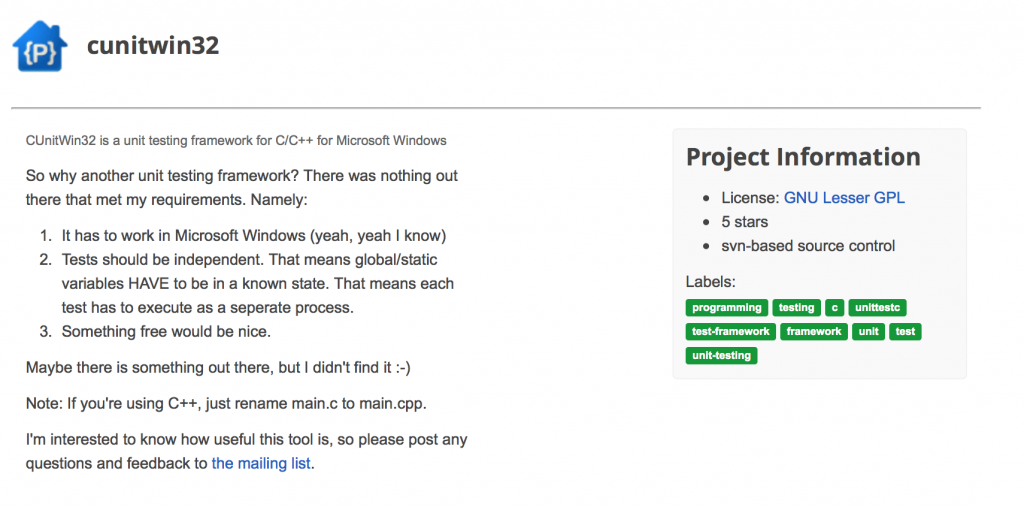Click the test label tag
Viewport: 1024px width, 507px height.
(905, 332)
